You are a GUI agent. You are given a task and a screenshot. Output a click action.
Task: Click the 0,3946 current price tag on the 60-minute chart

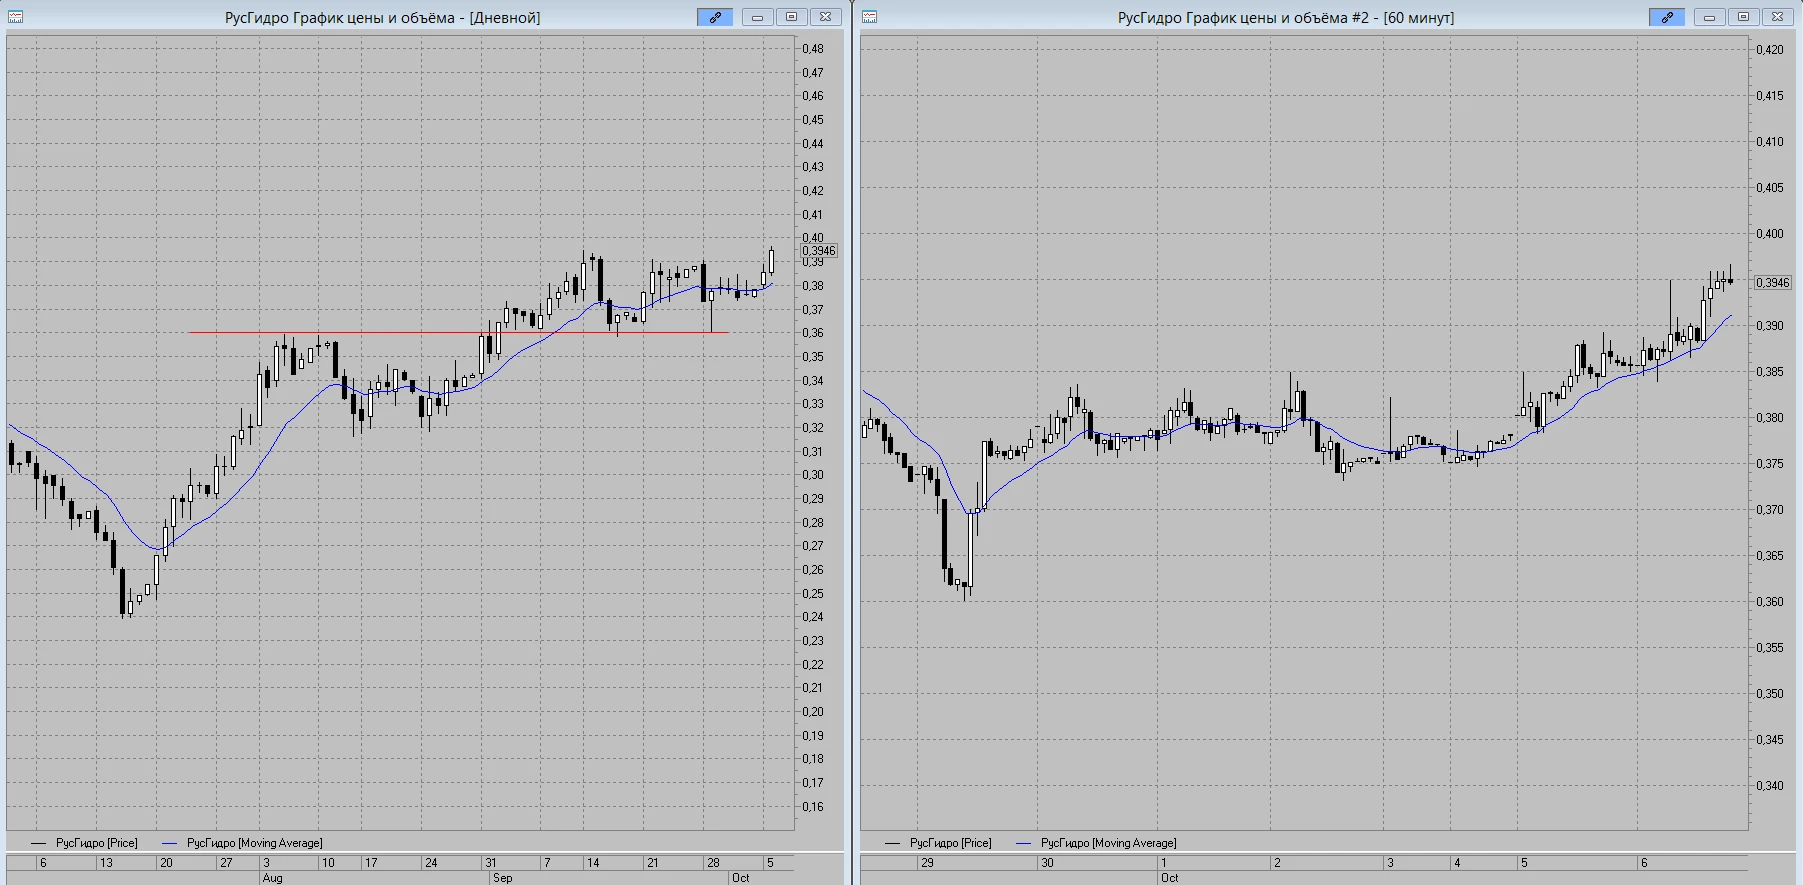[1773, 283]
